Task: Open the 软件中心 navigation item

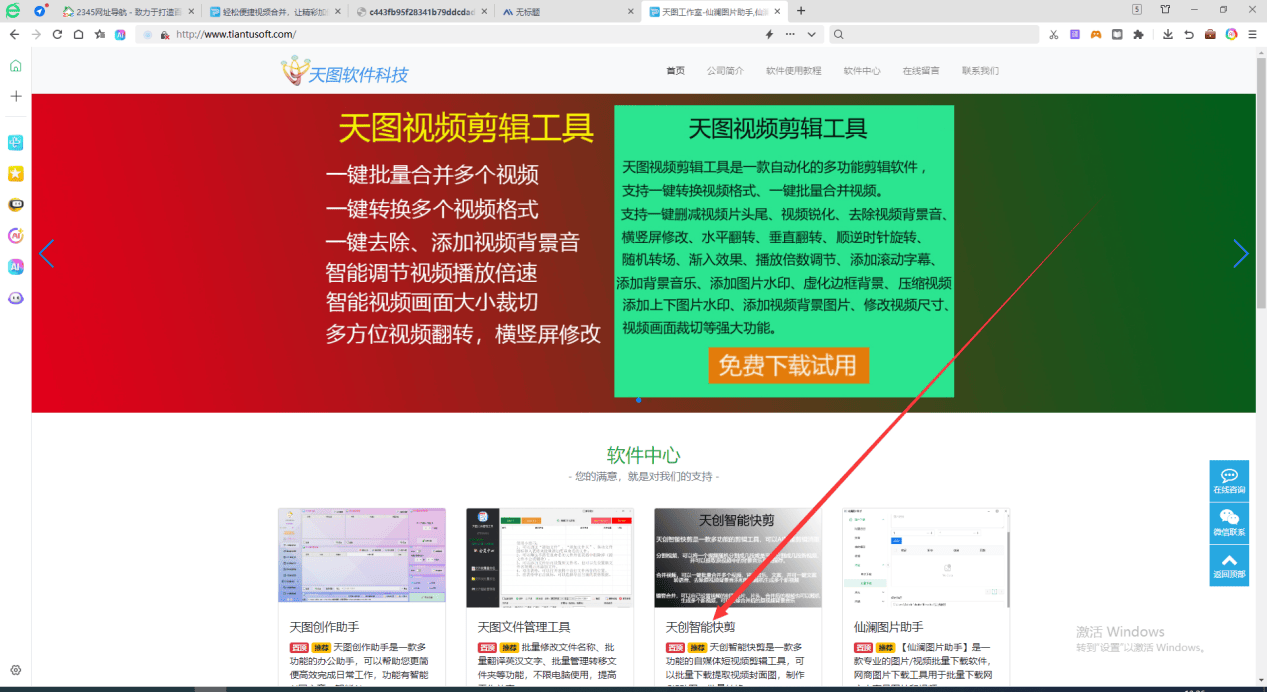Action: point(861,71)
